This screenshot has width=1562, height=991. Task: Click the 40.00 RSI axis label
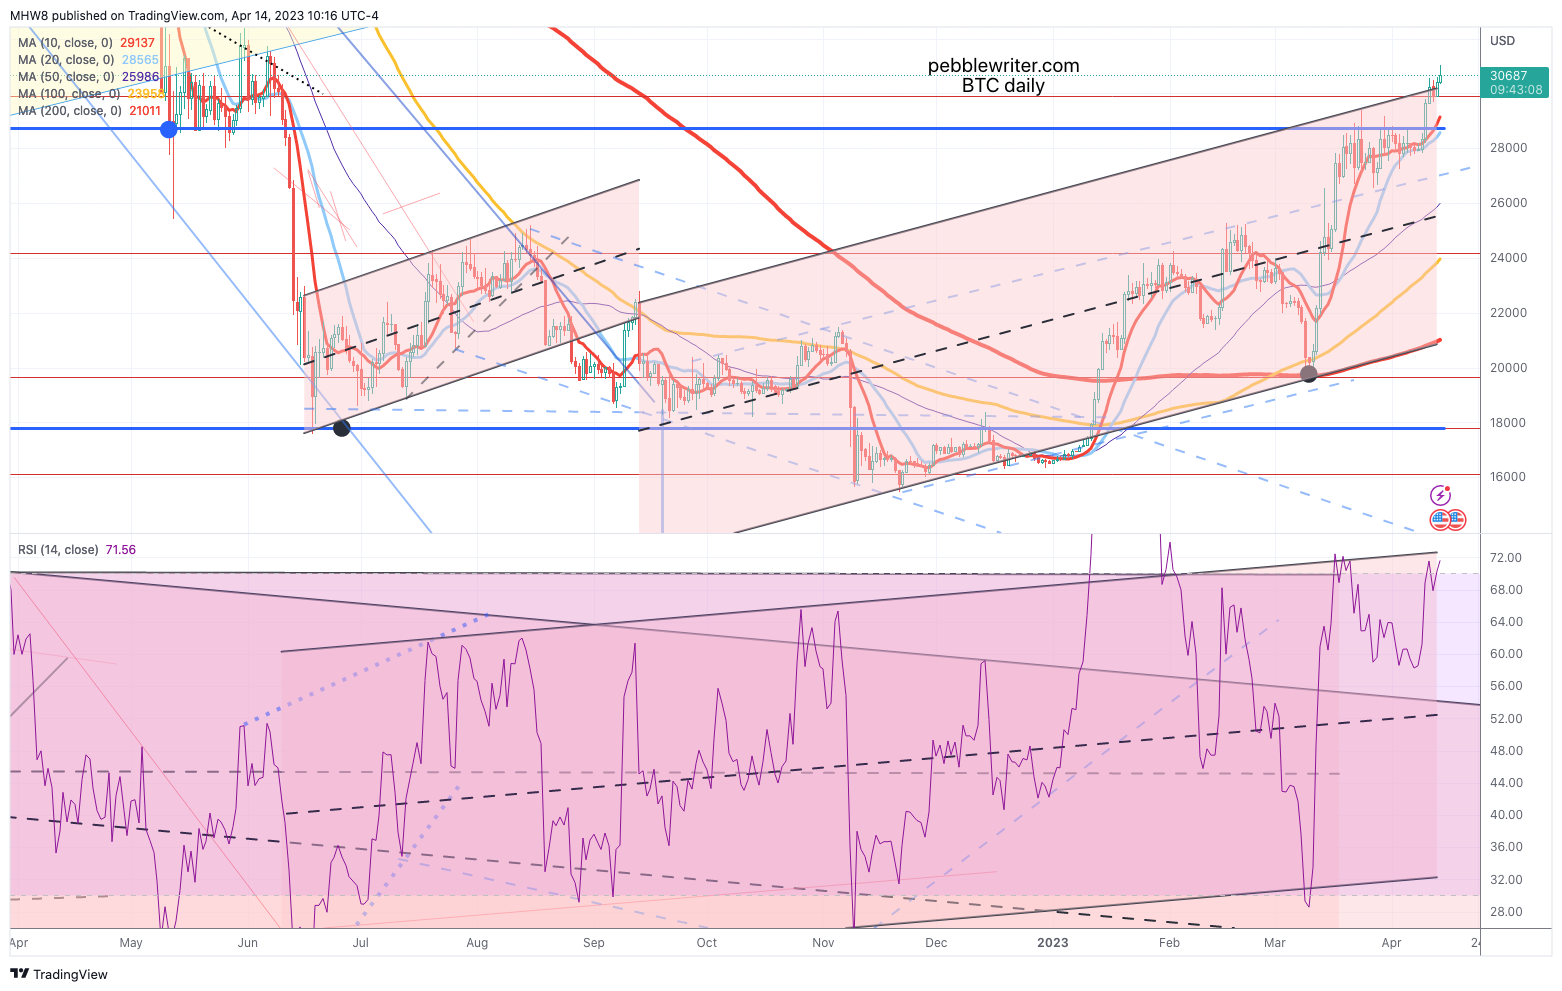tap(1506, 815)
